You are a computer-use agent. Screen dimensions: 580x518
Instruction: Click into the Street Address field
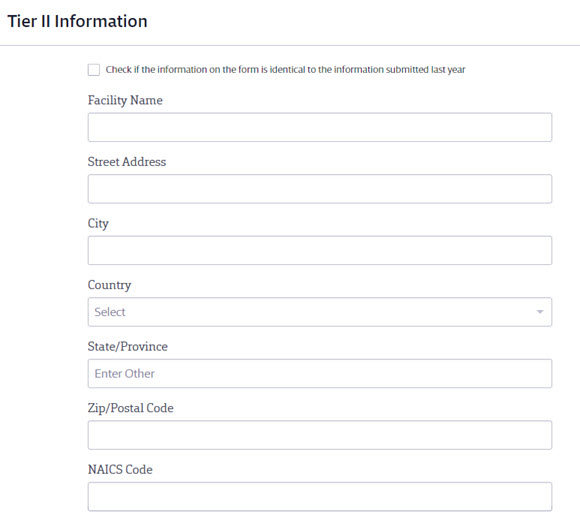tap(320, 189)
